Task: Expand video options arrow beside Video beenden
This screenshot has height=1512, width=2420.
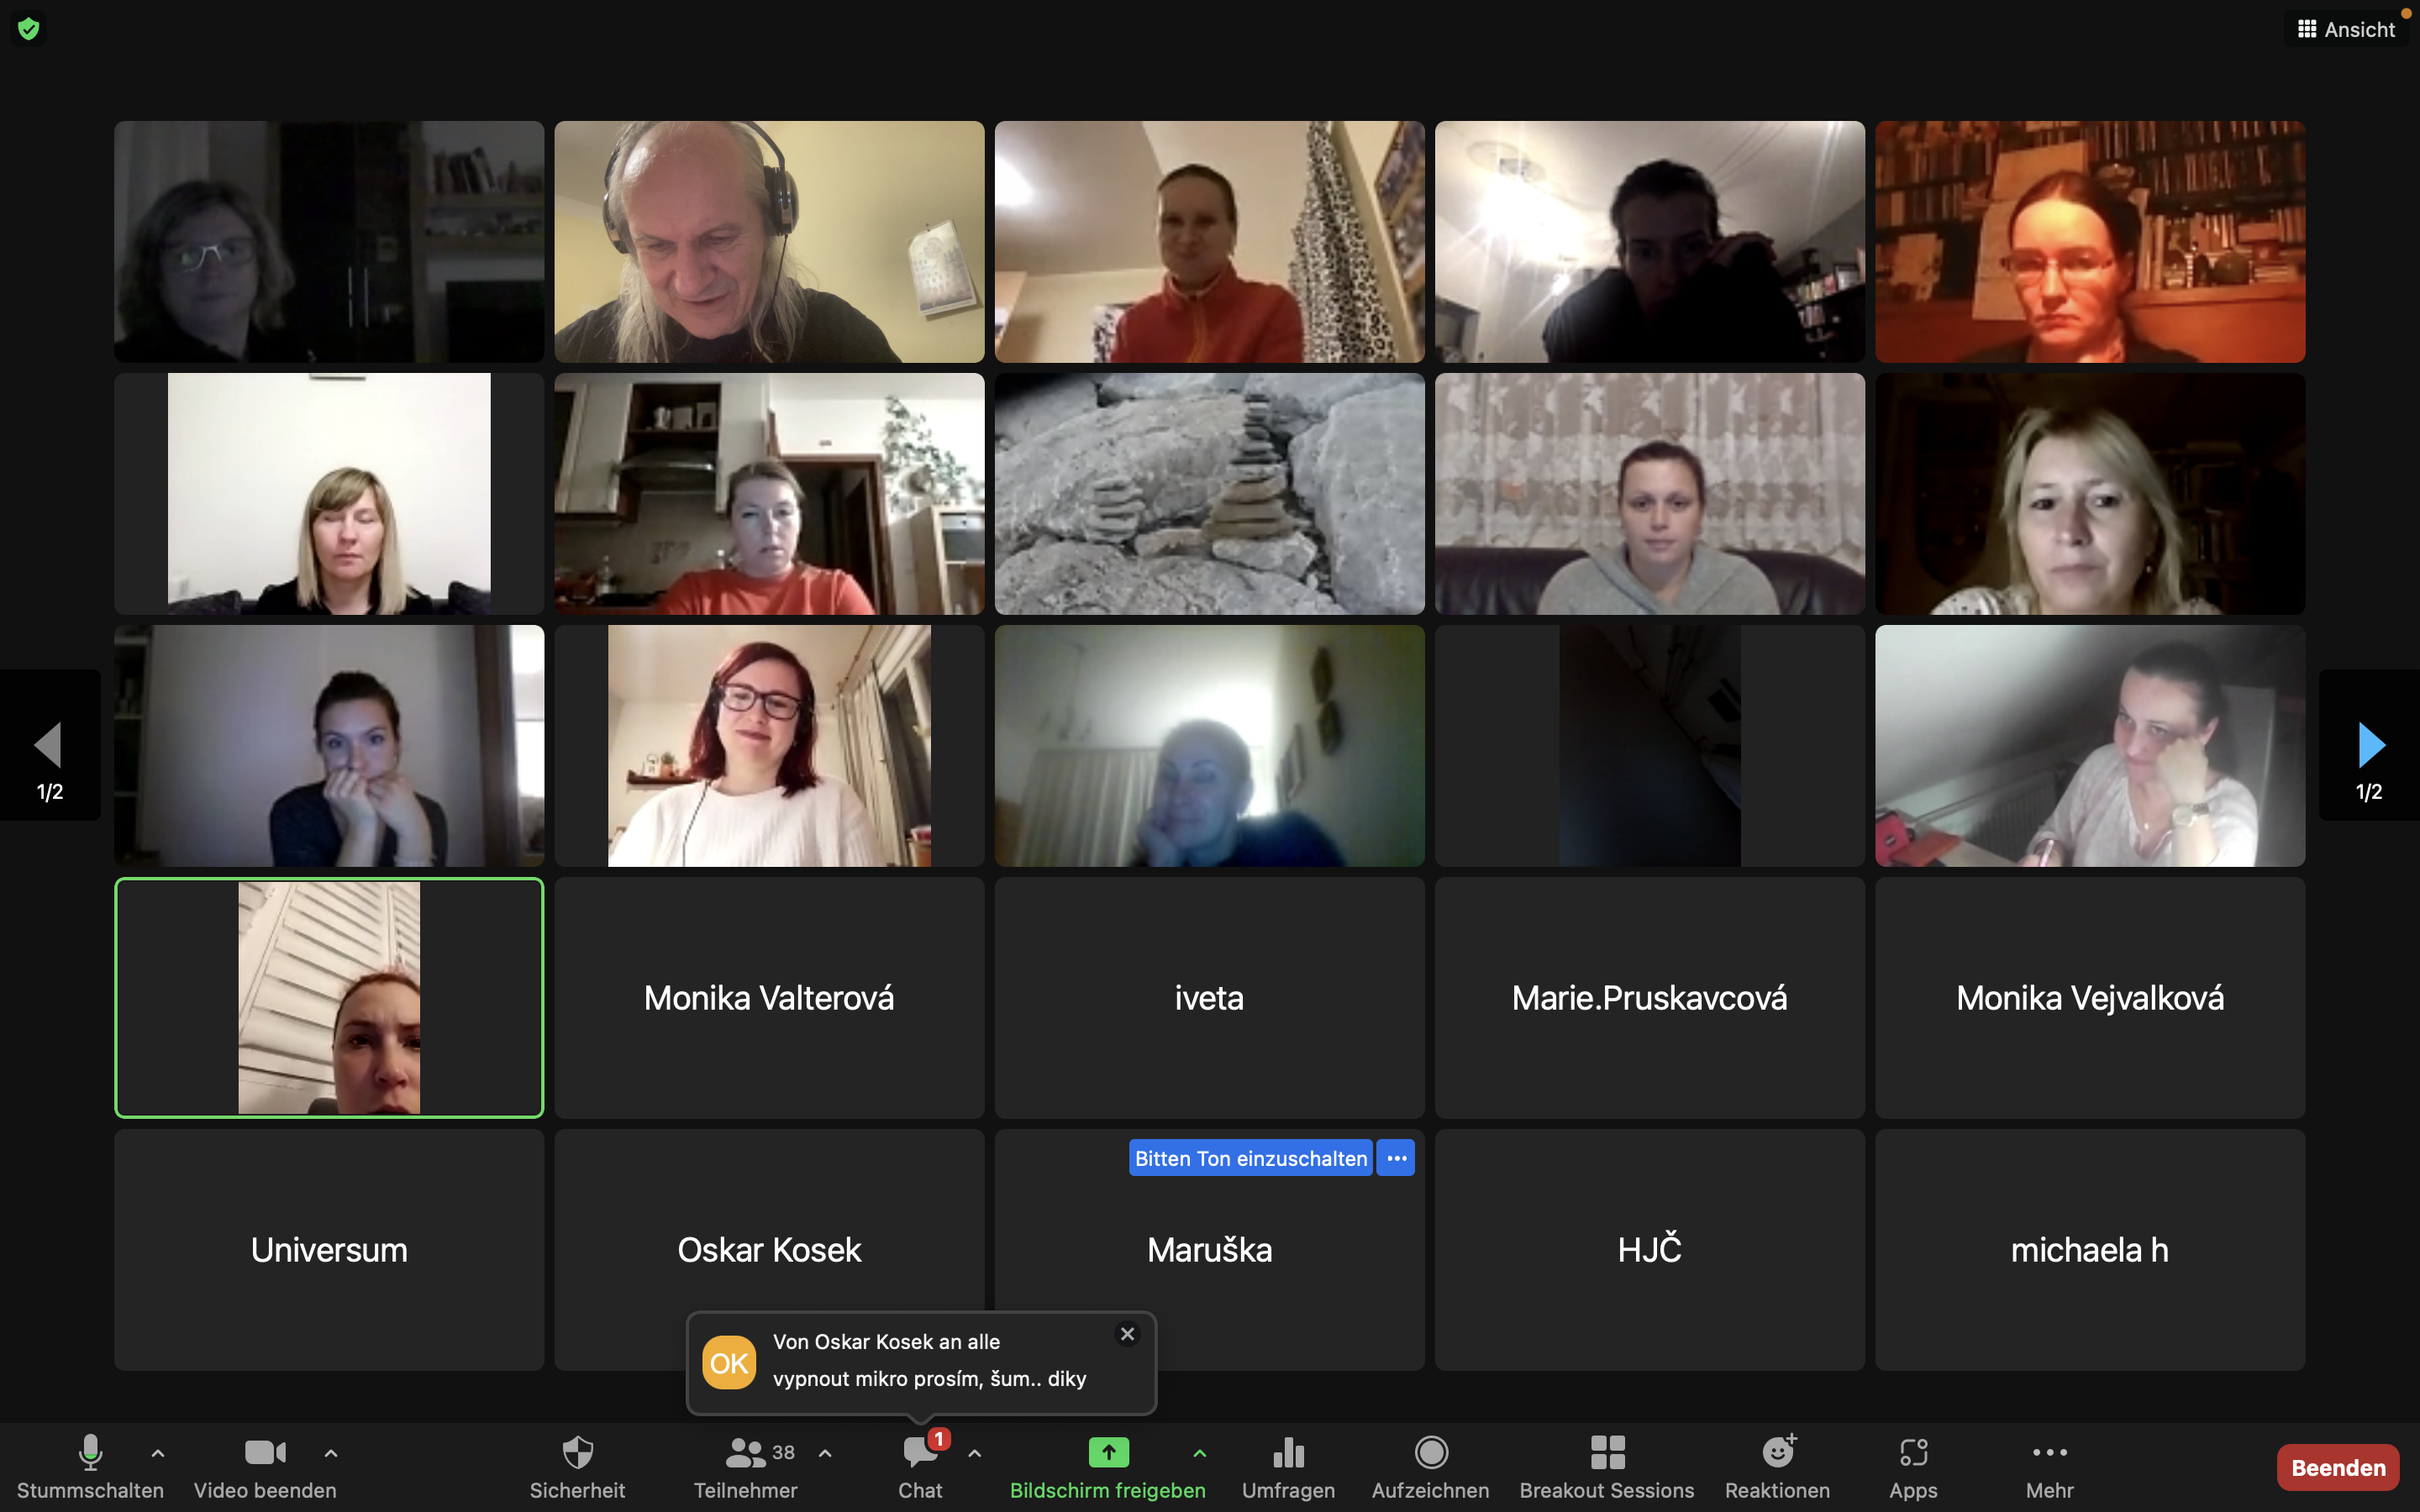Action: point(331,1453)
